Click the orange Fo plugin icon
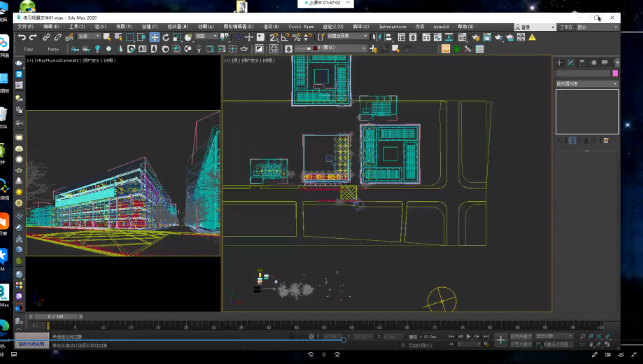The height and width of the screenshot is (364, 643). click(445, 49)
